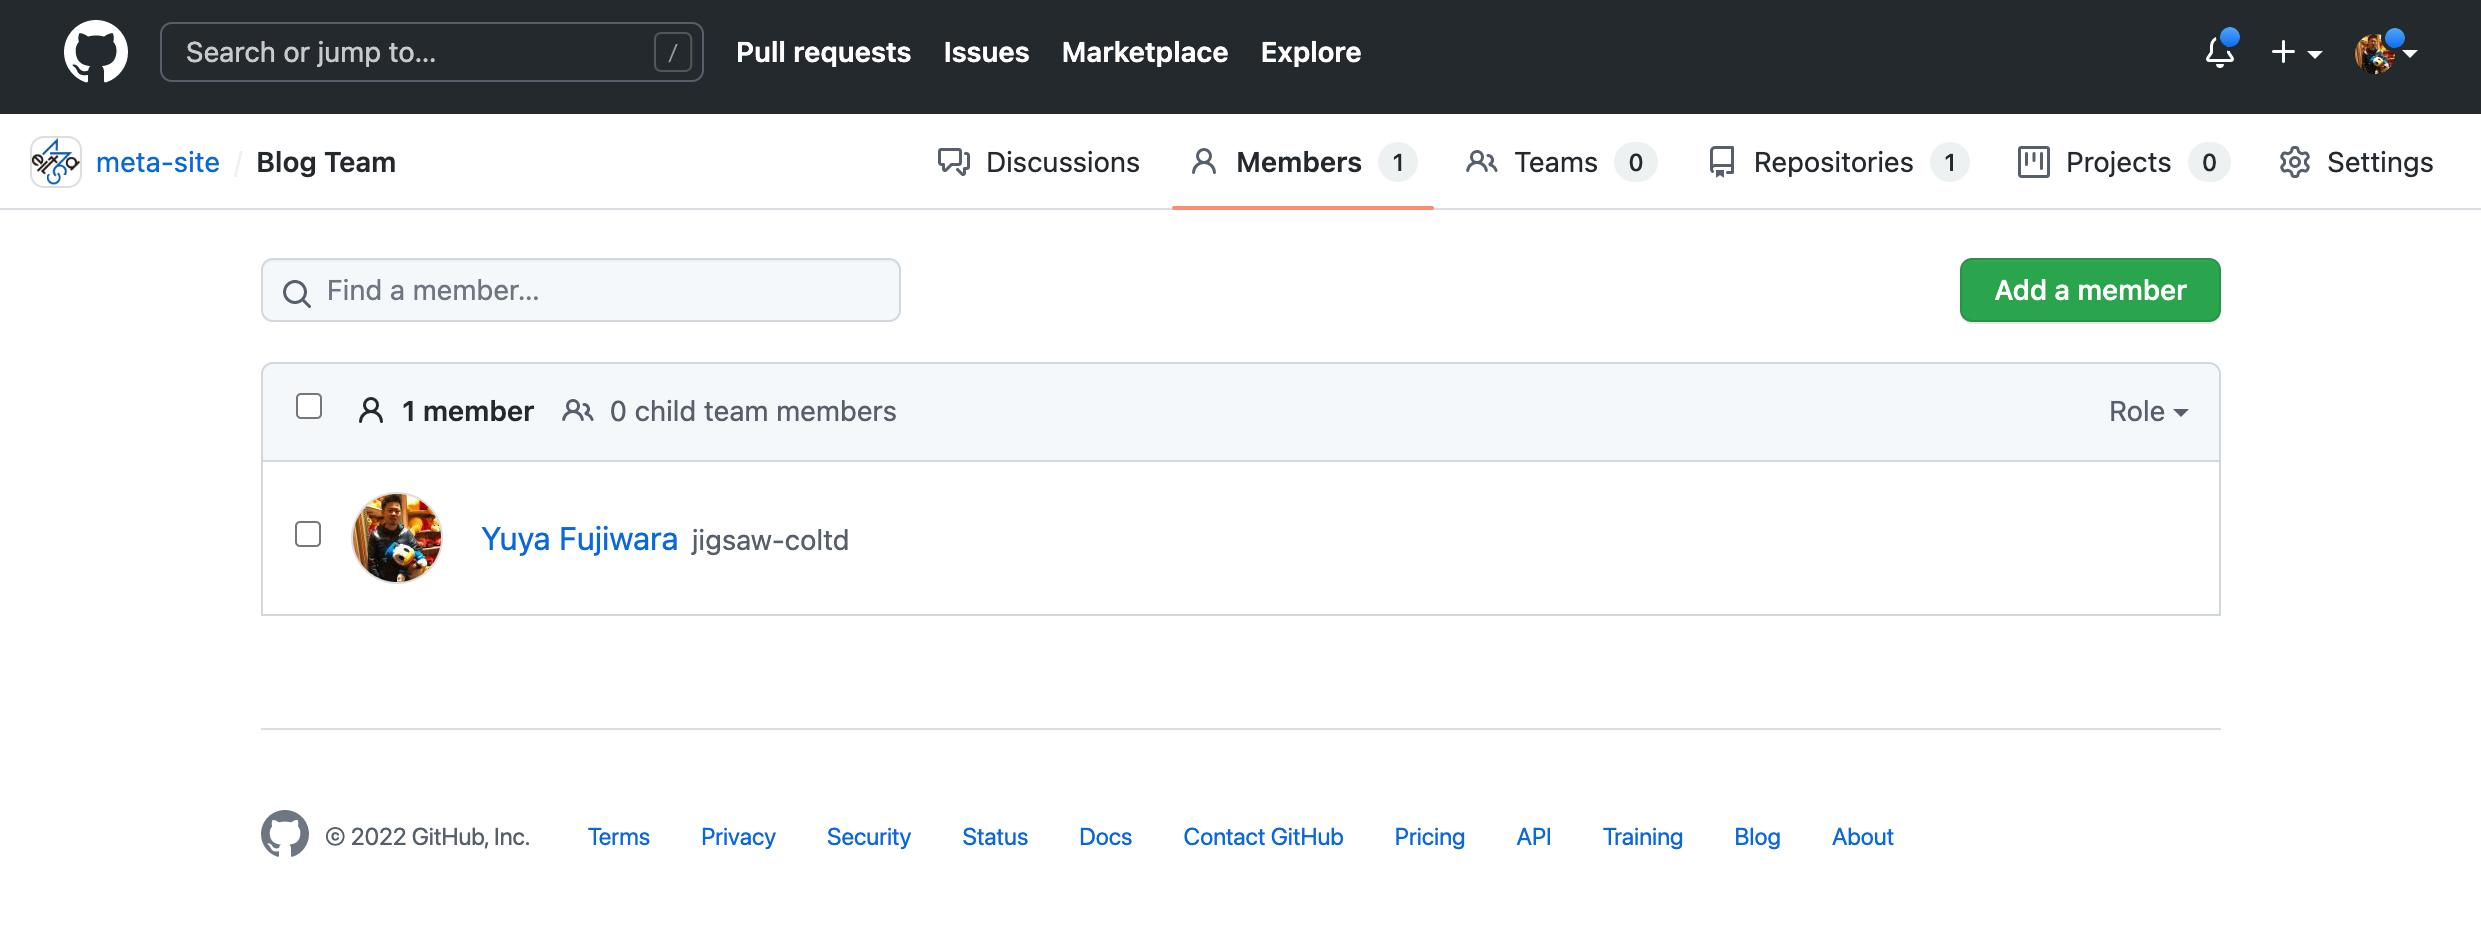Click the Teams count badge 0
This screenshot has width=2481, height=941.
click(x=1636, y=162)
